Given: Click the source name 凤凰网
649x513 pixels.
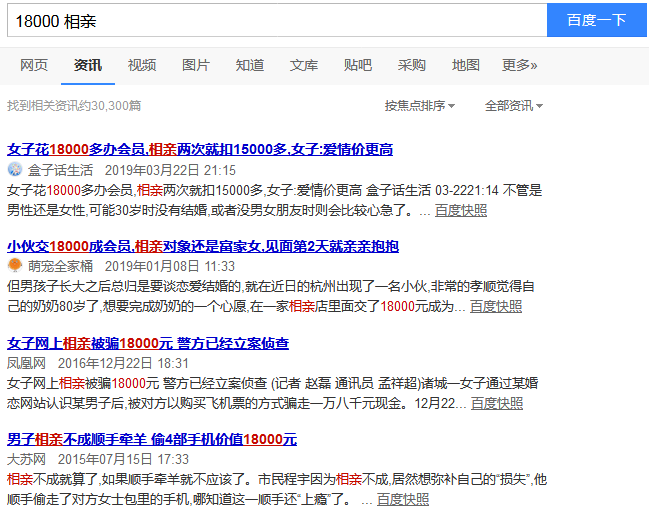Looking at the screenshot, I should [26, 363].
